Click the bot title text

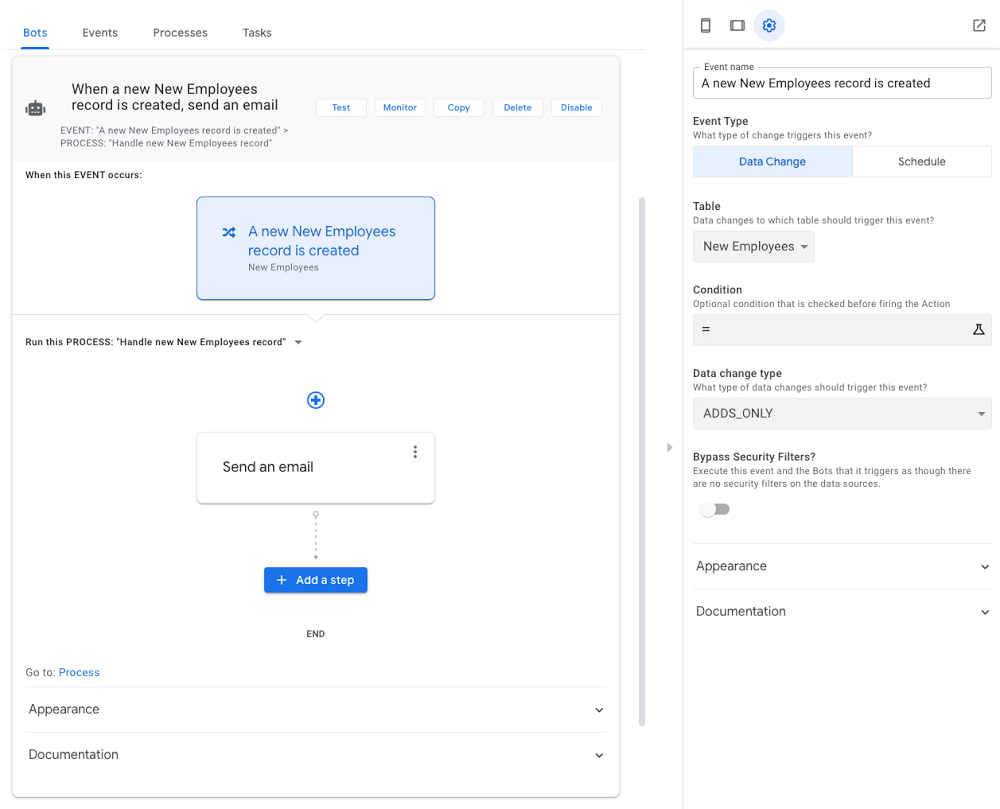[175, 97]
